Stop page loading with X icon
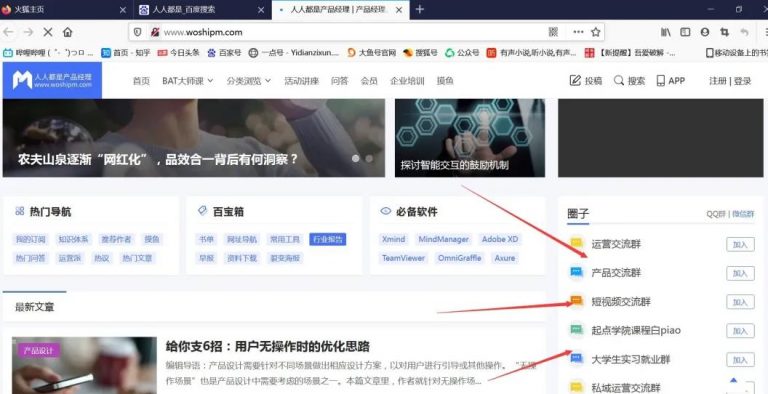This screenshot has height=394, width=768. pyautogui.click(x=48, y=32)
